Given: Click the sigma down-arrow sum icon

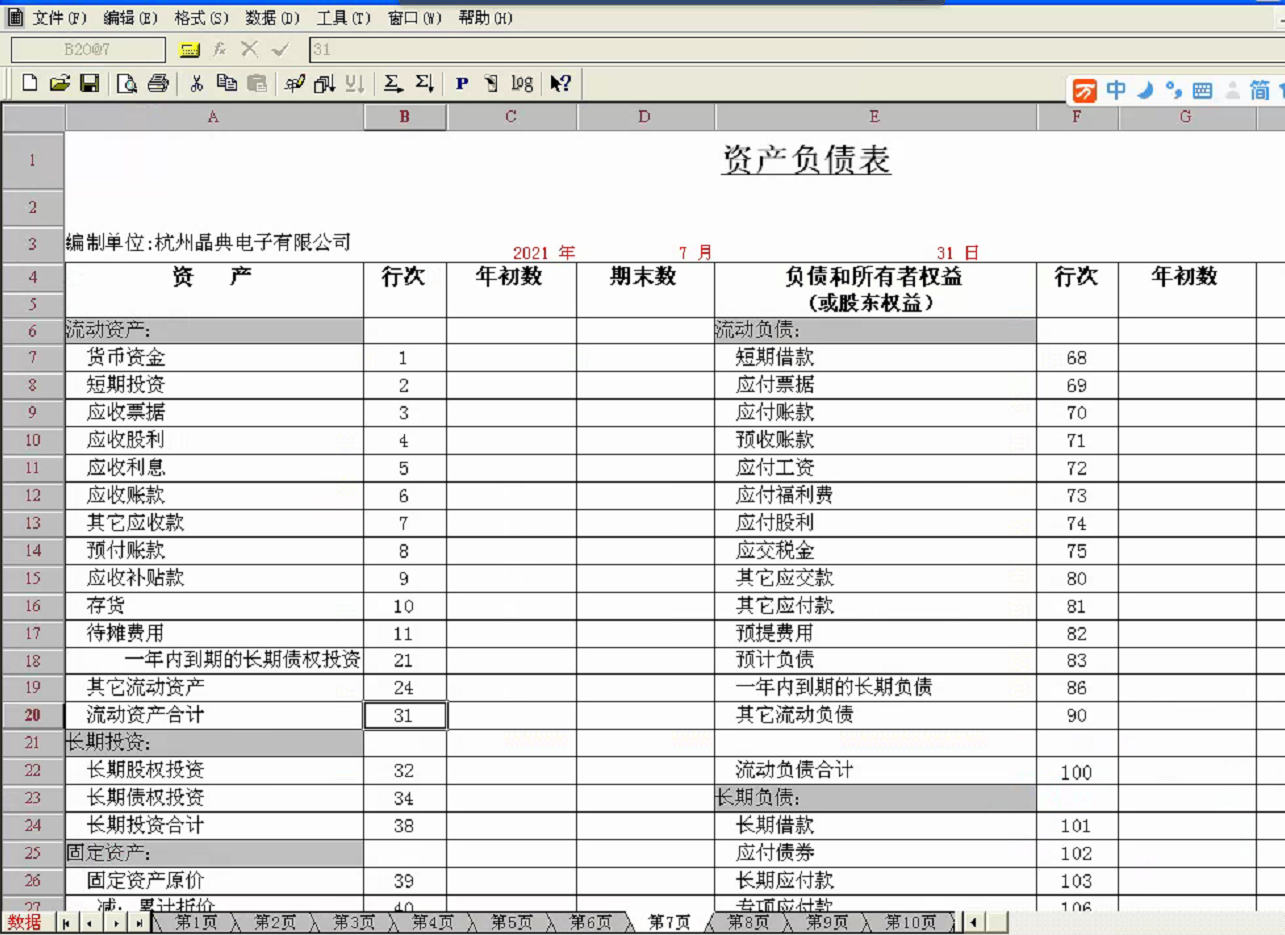Looking at the screenshot, I should coord(424,84).
